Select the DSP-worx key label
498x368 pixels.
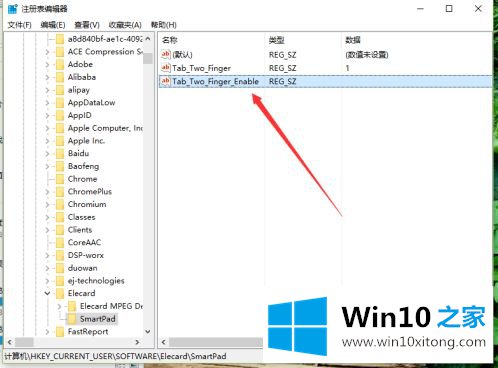86,255
